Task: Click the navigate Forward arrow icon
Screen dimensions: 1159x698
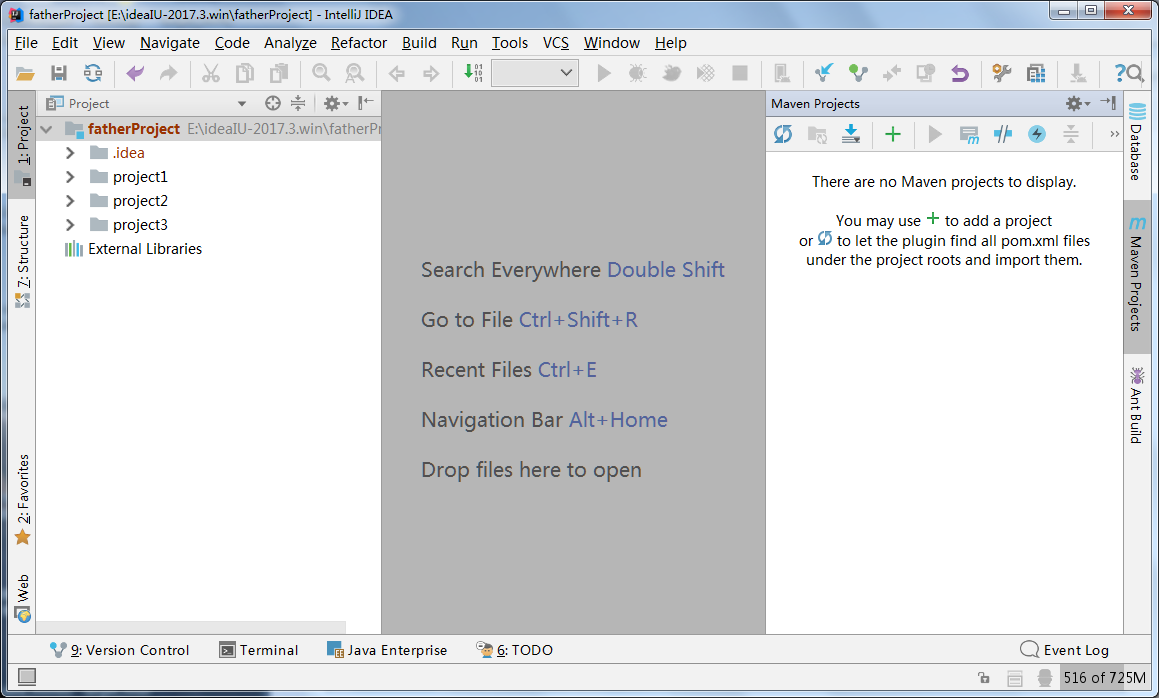Action: click(x=430, y=73)
